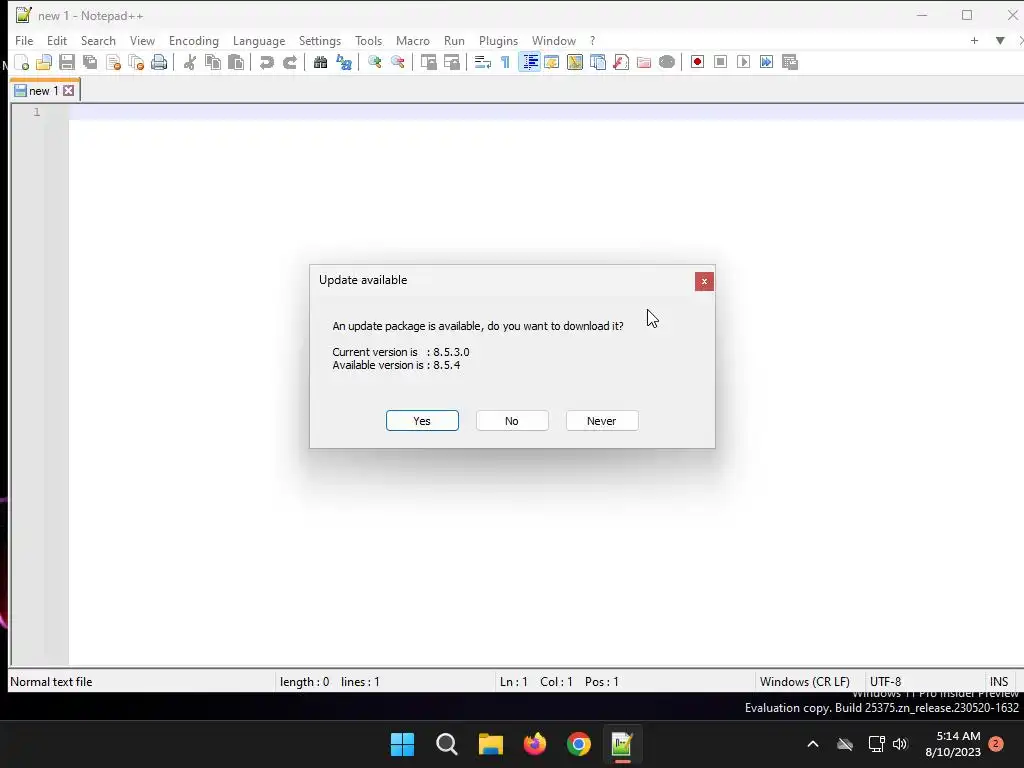Click the Print toolbar icon
Image resolution: width=1024 pixels, height=768 pixels.
pos(159,62)
